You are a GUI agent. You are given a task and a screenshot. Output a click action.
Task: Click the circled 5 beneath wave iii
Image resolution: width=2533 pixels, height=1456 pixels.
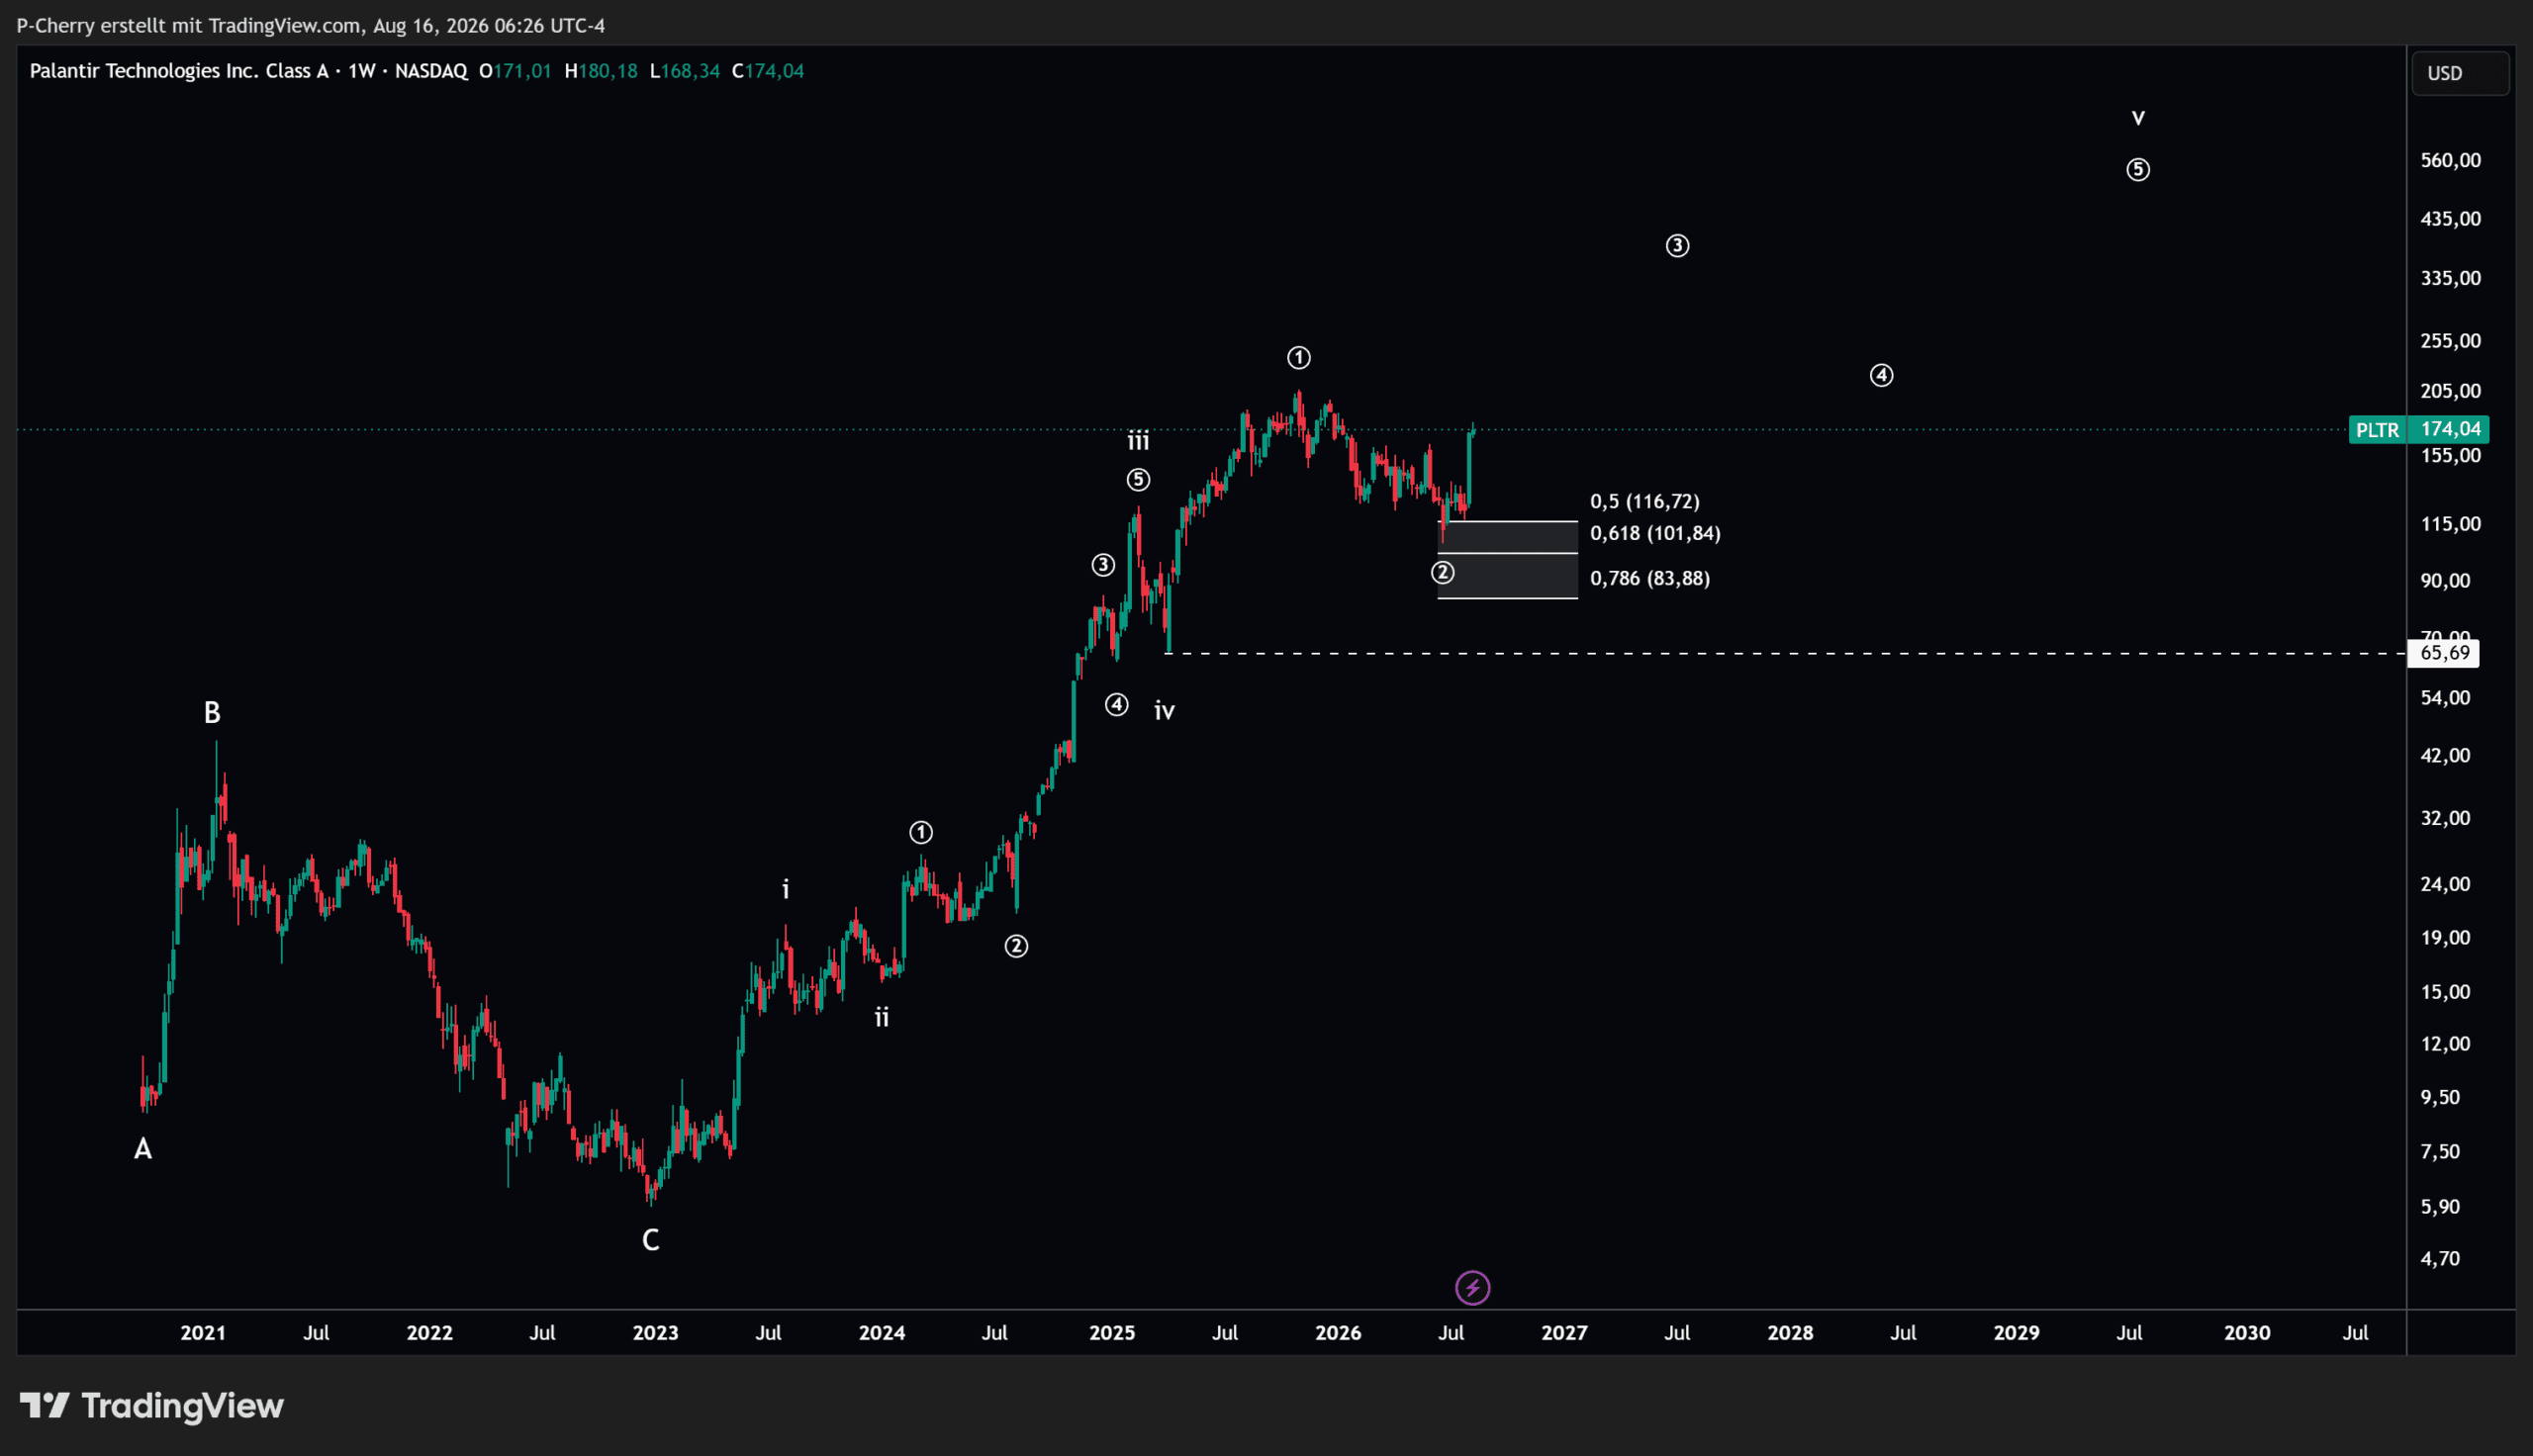pyautogui.click(x=1138, y=480)
